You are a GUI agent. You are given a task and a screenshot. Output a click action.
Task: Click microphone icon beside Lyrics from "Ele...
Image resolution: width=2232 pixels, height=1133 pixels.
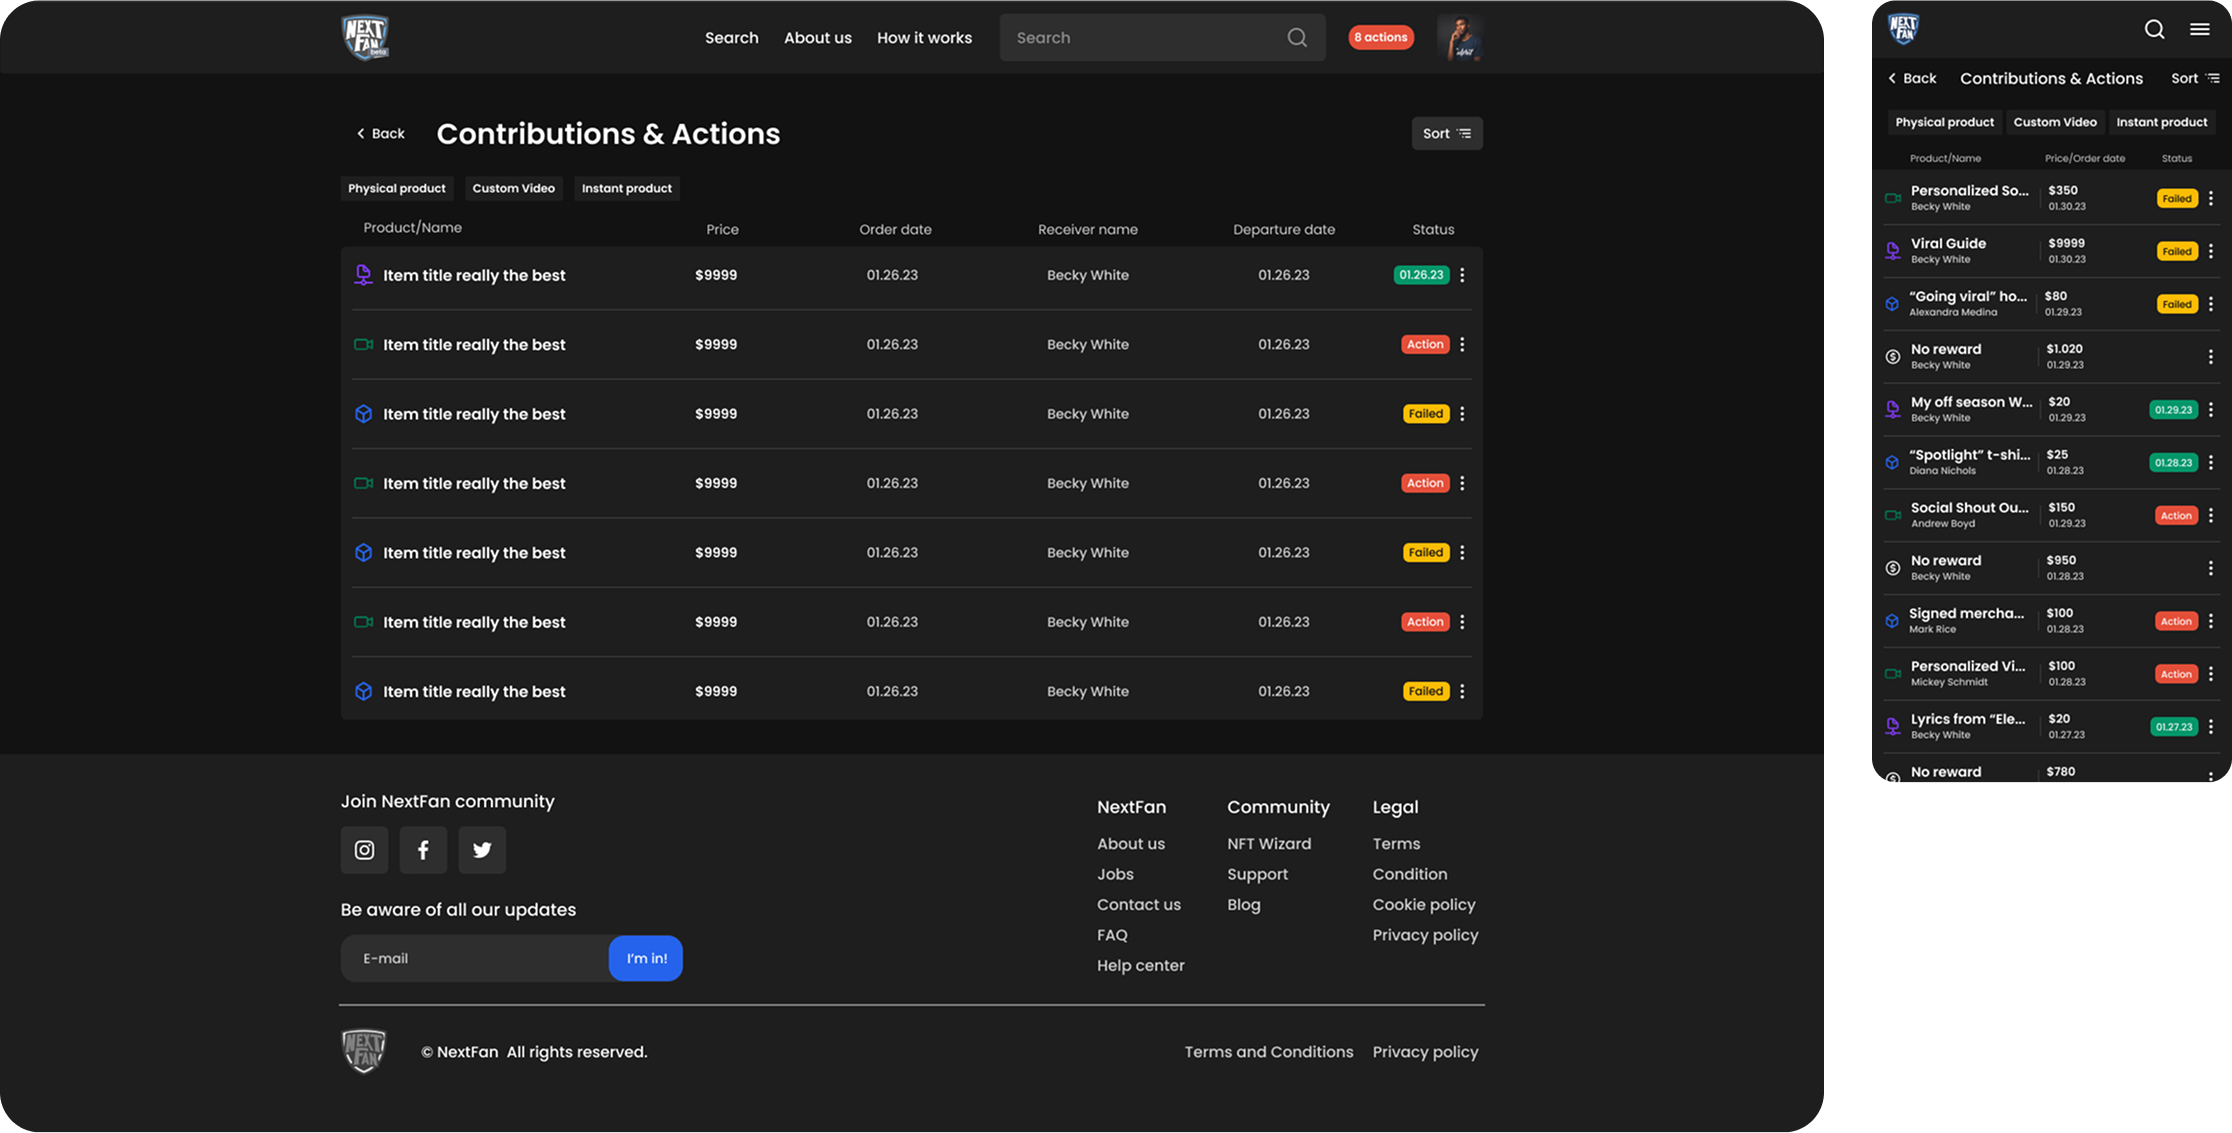pos(1893,727)
